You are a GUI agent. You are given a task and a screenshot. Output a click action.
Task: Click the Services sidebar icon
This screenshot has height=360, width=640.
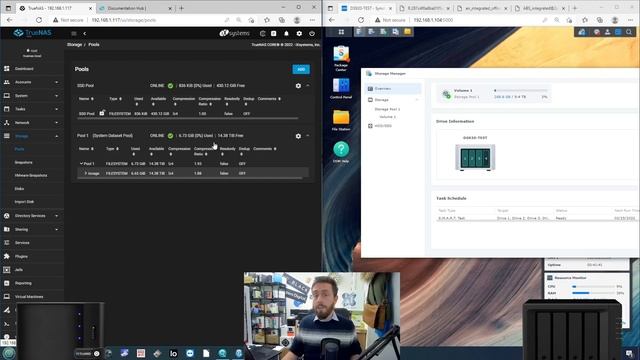7,242
